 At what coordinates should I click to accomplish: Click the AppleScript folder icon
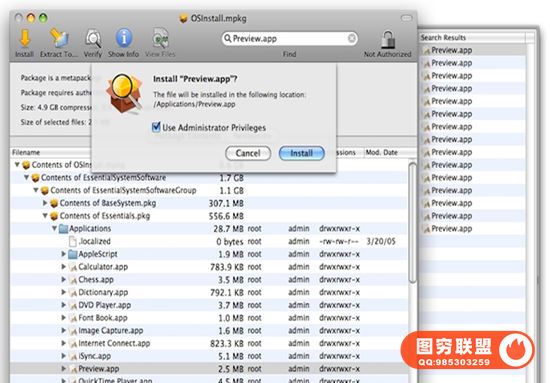(x=73, y=254)
